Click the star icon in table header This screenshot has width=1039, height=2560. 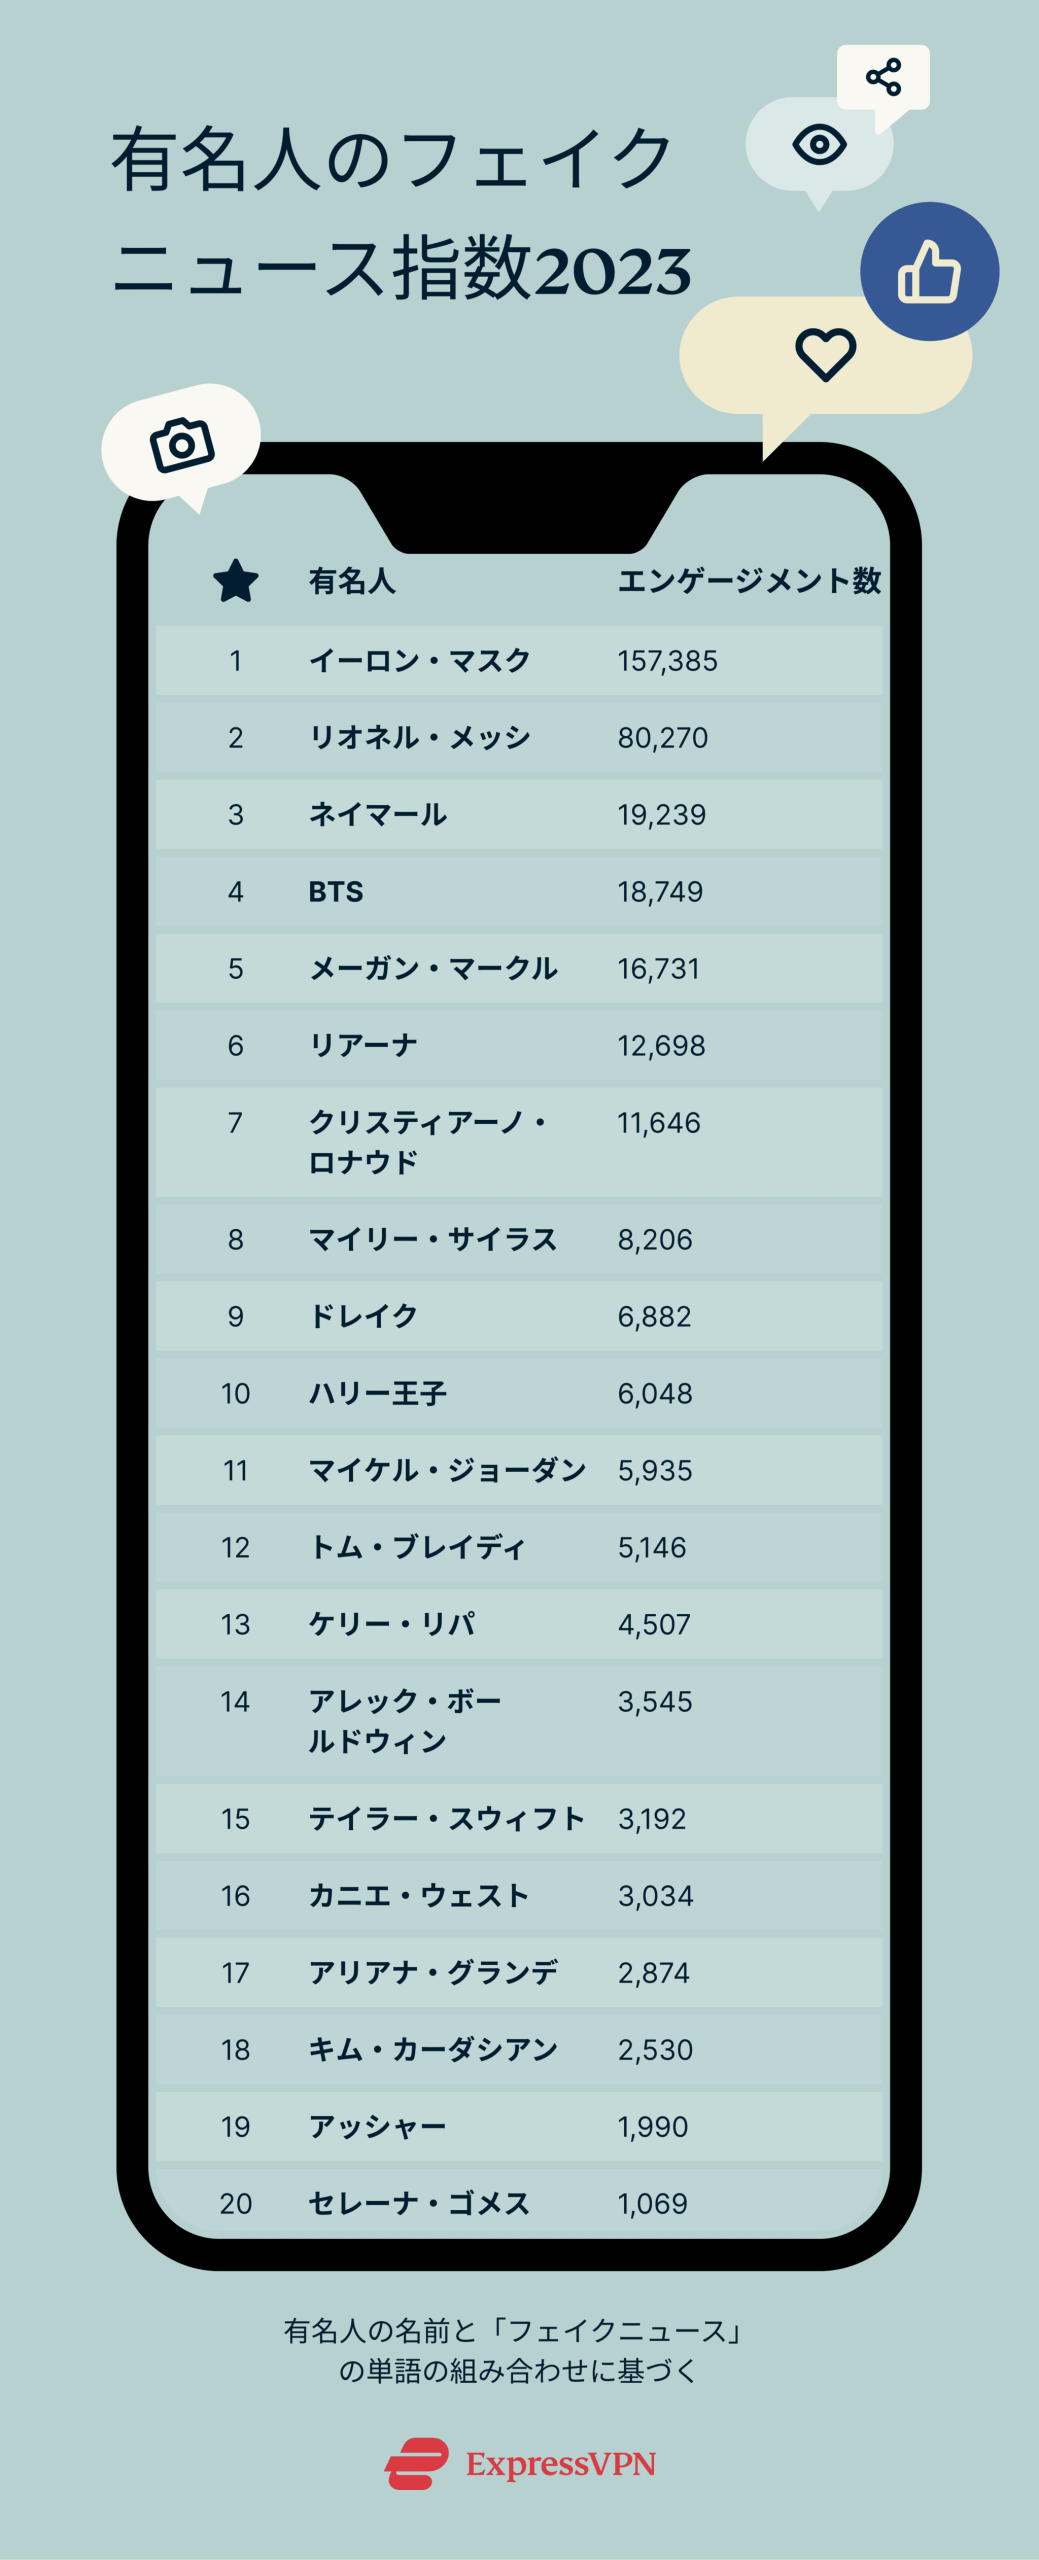(236, 581)
